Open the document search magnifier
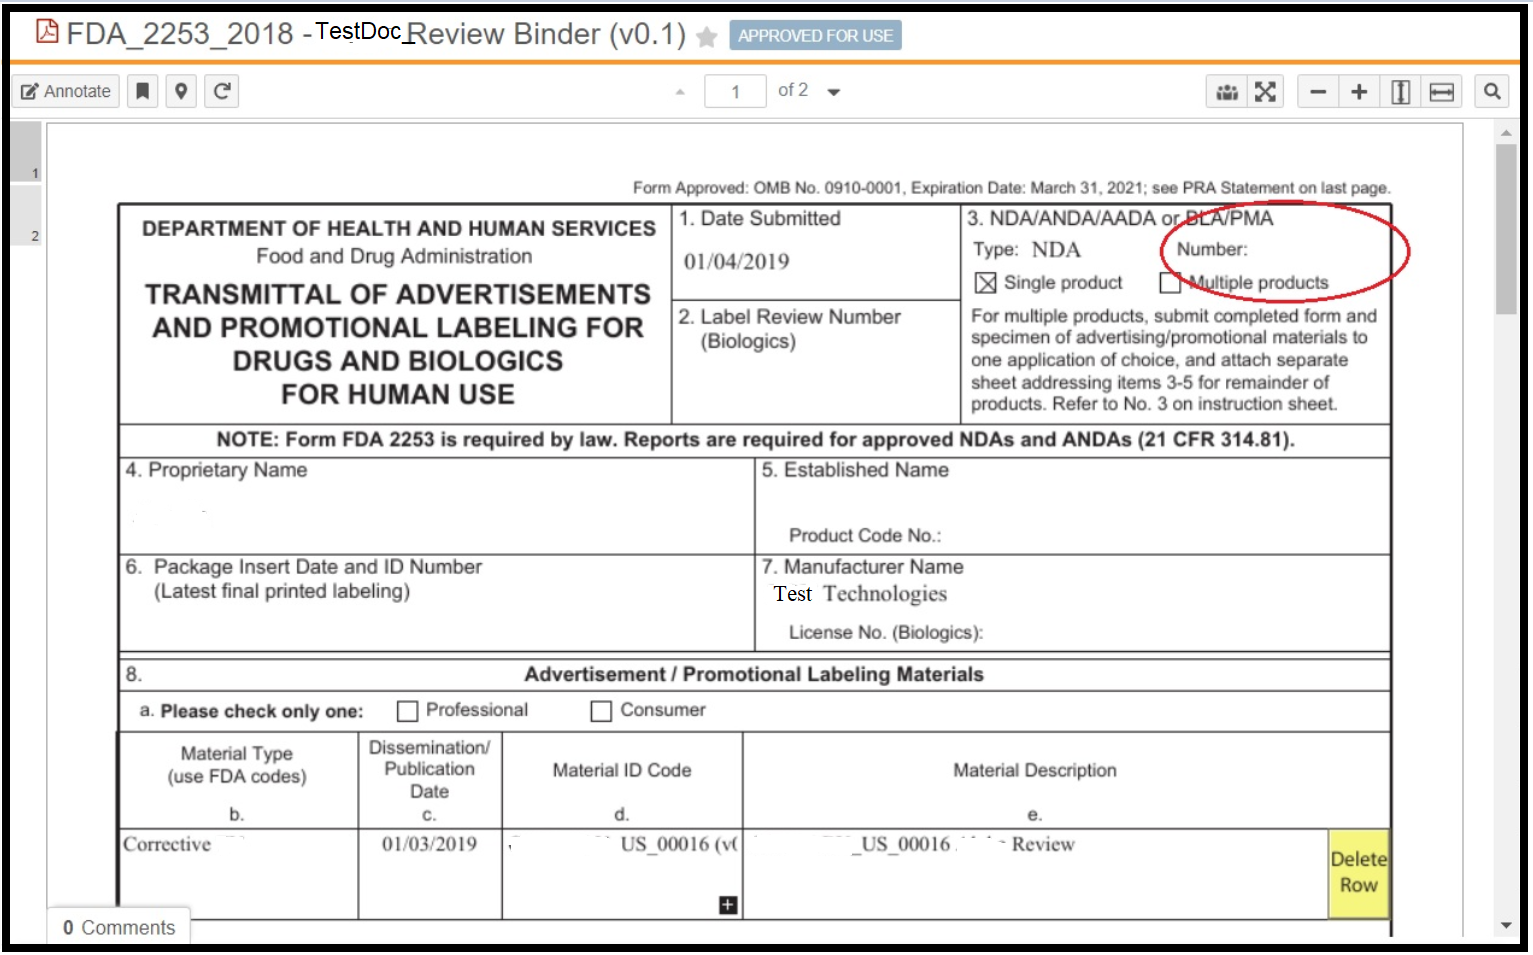This screenshot has width=1533, height=955. pos(1492,92)
